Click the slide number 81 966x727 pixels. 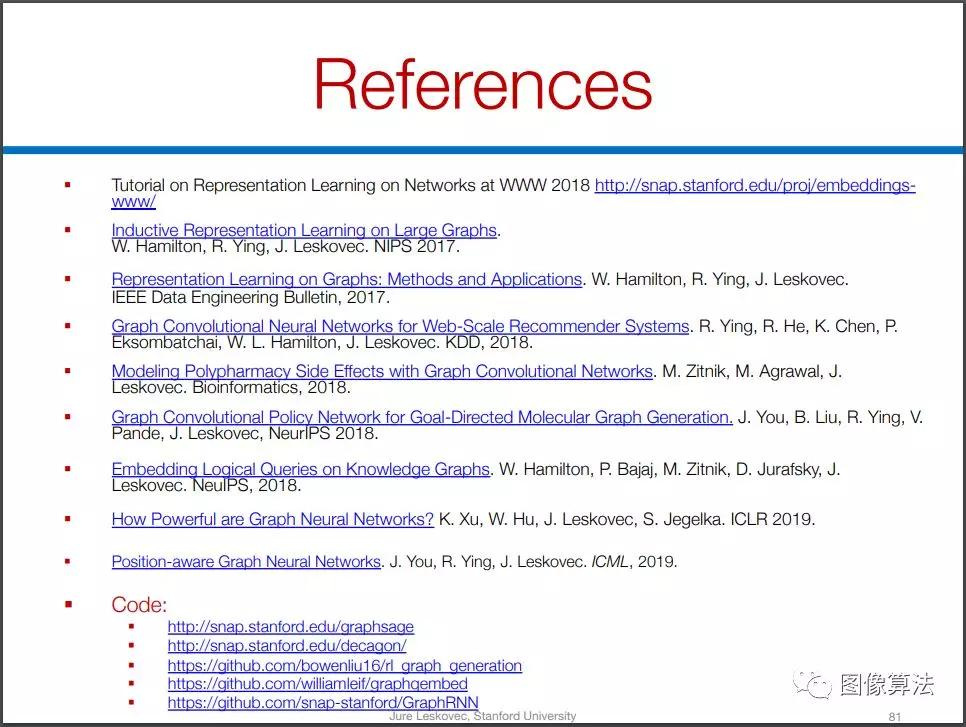(x=895, y=717)
